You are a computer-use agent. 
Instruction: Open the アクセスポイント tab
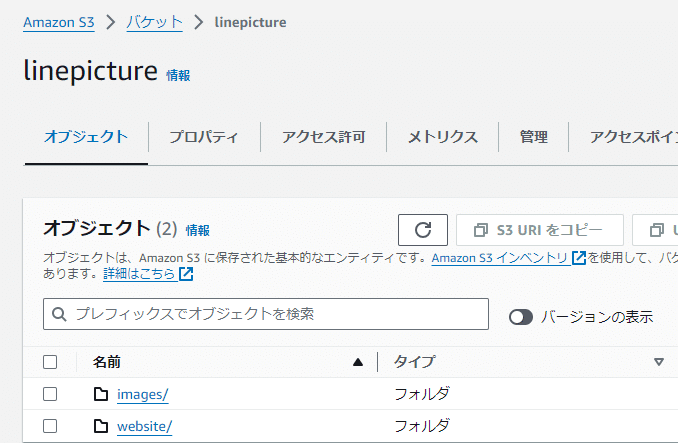click(x=633, y=137)
